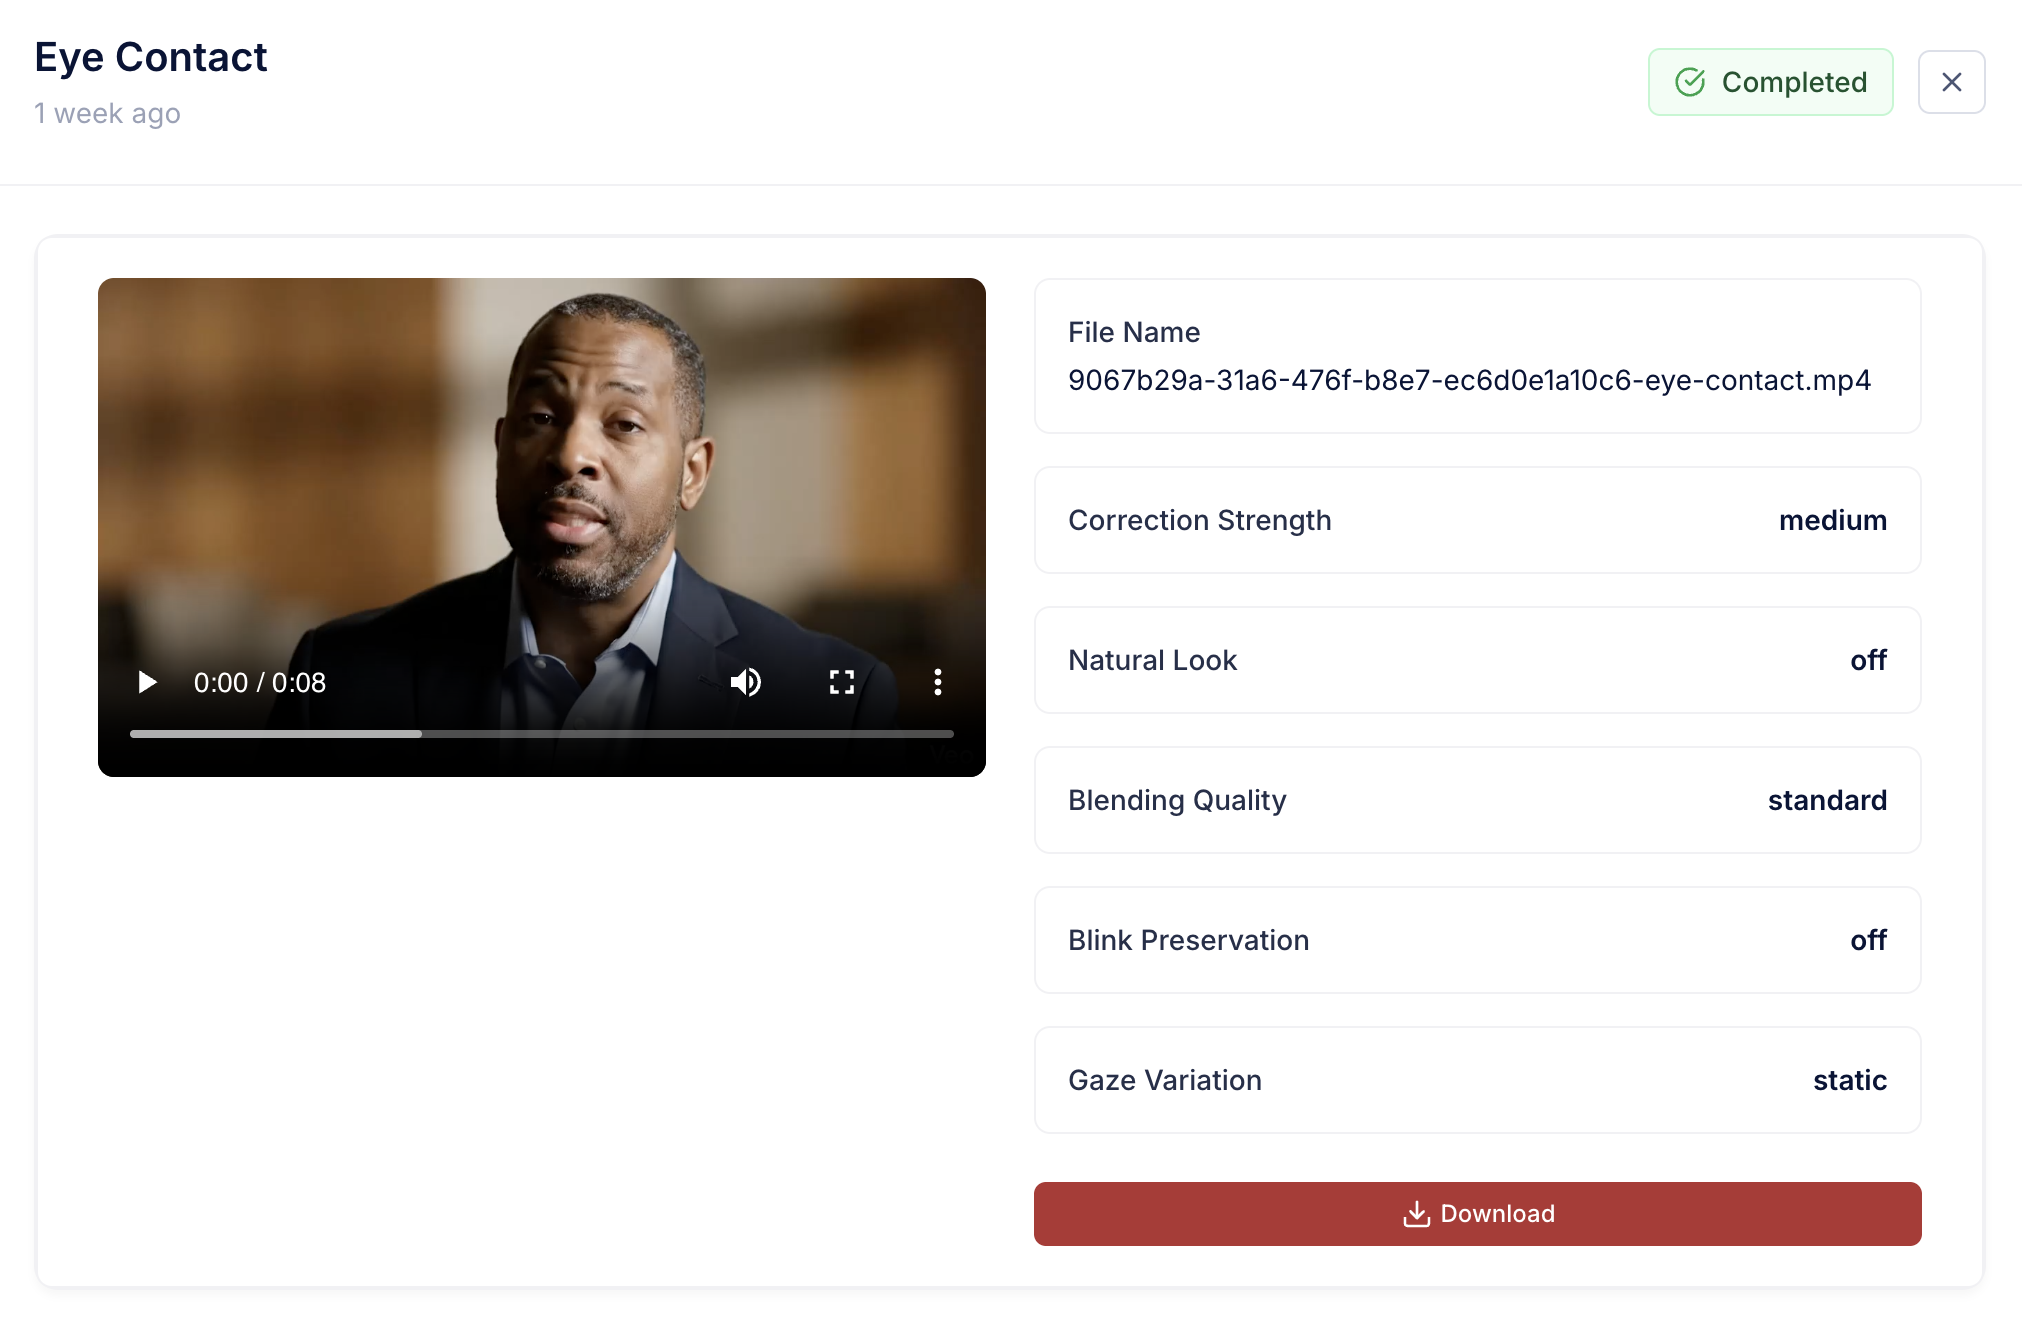Seek on the video progress bar
The height and width of the screenshot is (1326, 2022).
tap(541, 734)
